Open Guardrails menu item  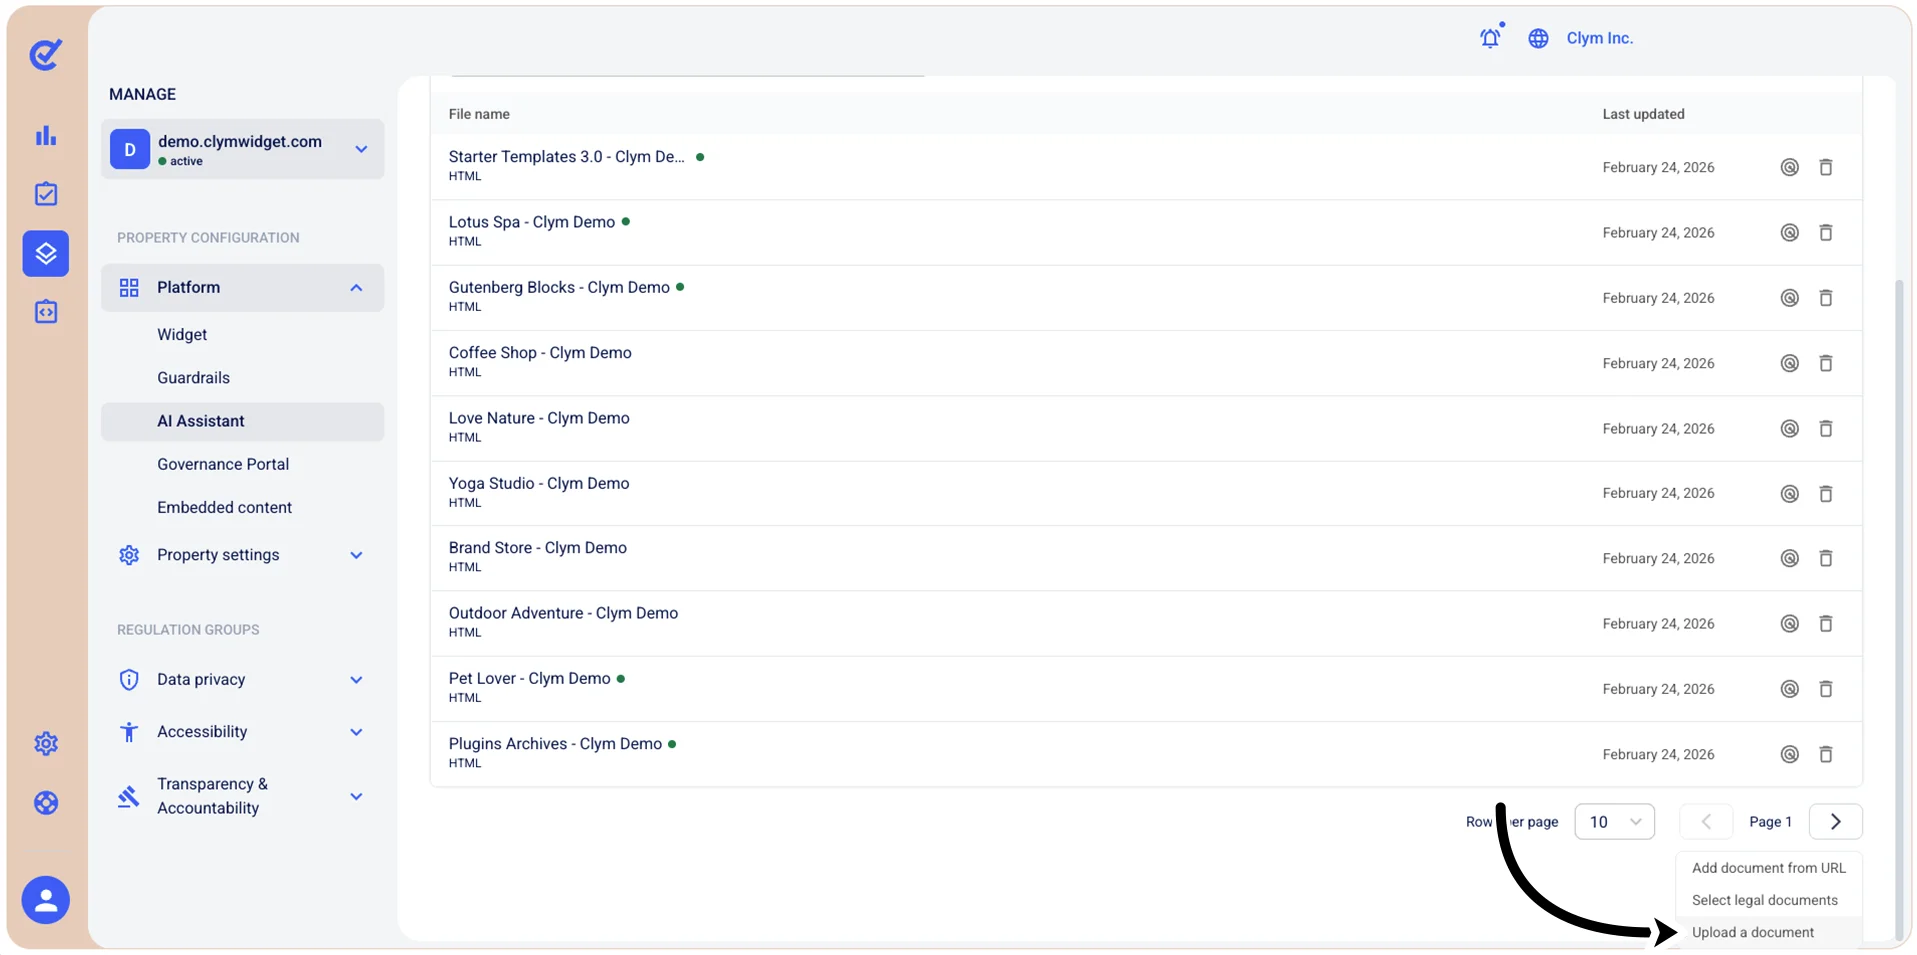(193, 378)
